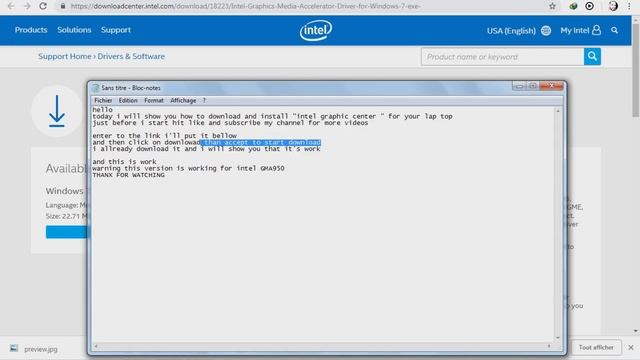
Task: Open the browser profile avatar
Action: (613, 6)
